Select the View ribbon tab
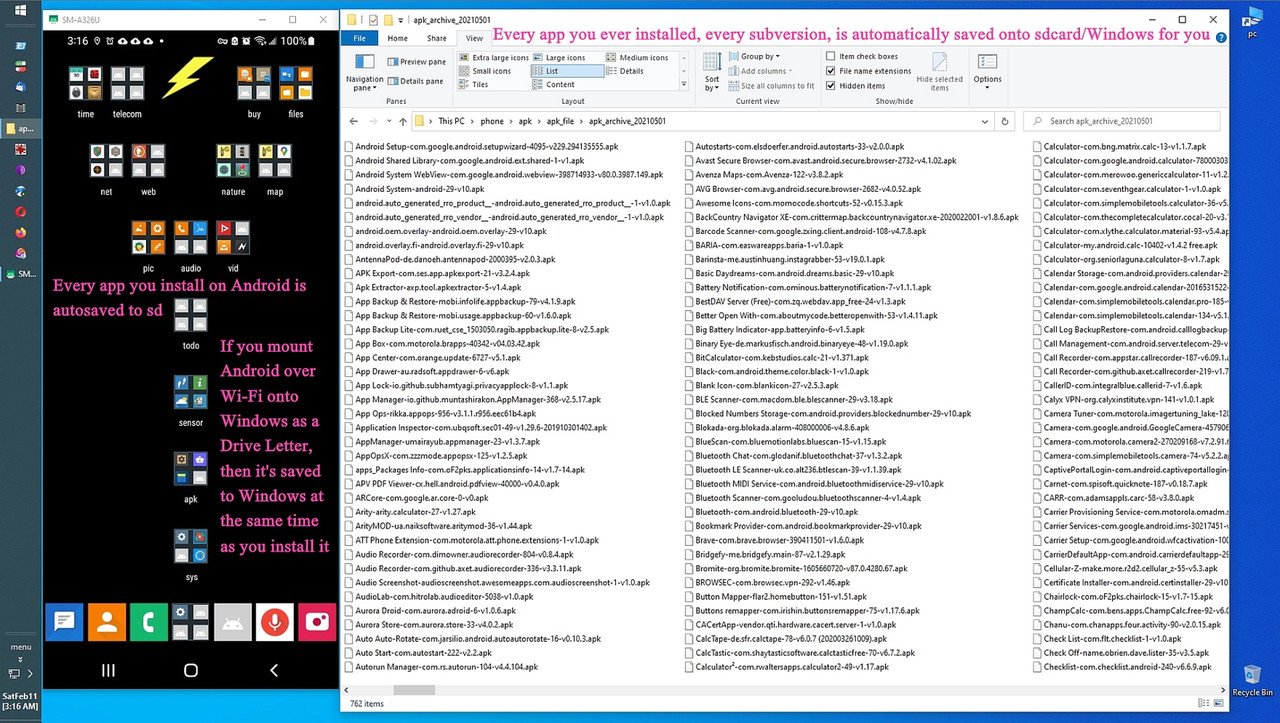The height and width of the screenshot is (723, 1280). click(x=474, y=38)
